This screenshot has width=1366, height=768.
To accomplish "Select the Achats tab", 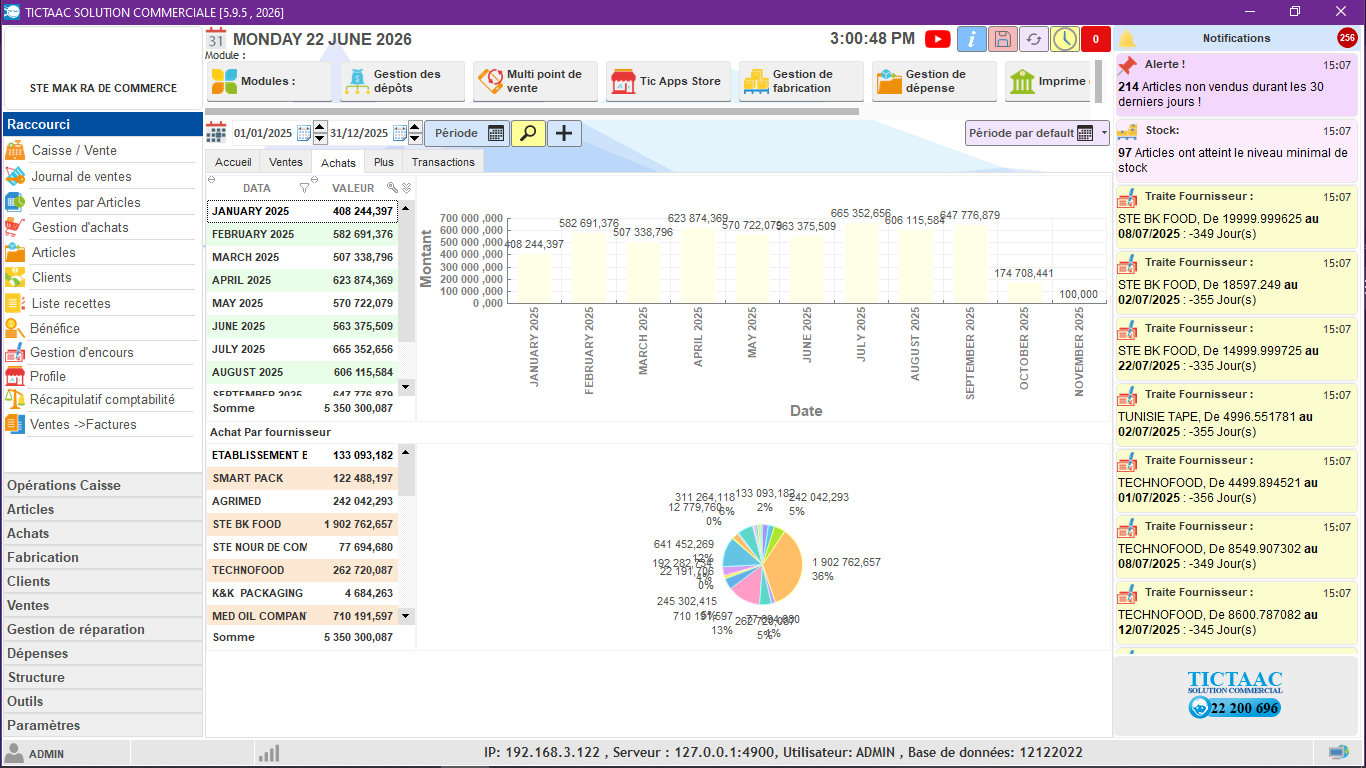I will [x=339, y=162].
